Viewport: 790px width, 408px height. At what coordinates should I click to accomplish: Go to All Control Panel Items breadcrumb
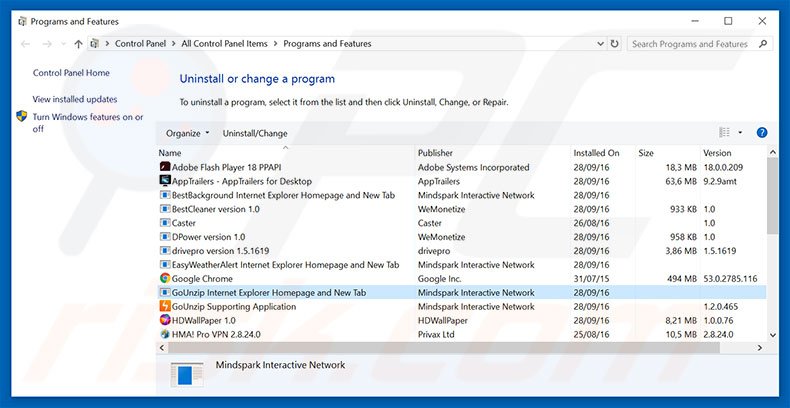224,44
